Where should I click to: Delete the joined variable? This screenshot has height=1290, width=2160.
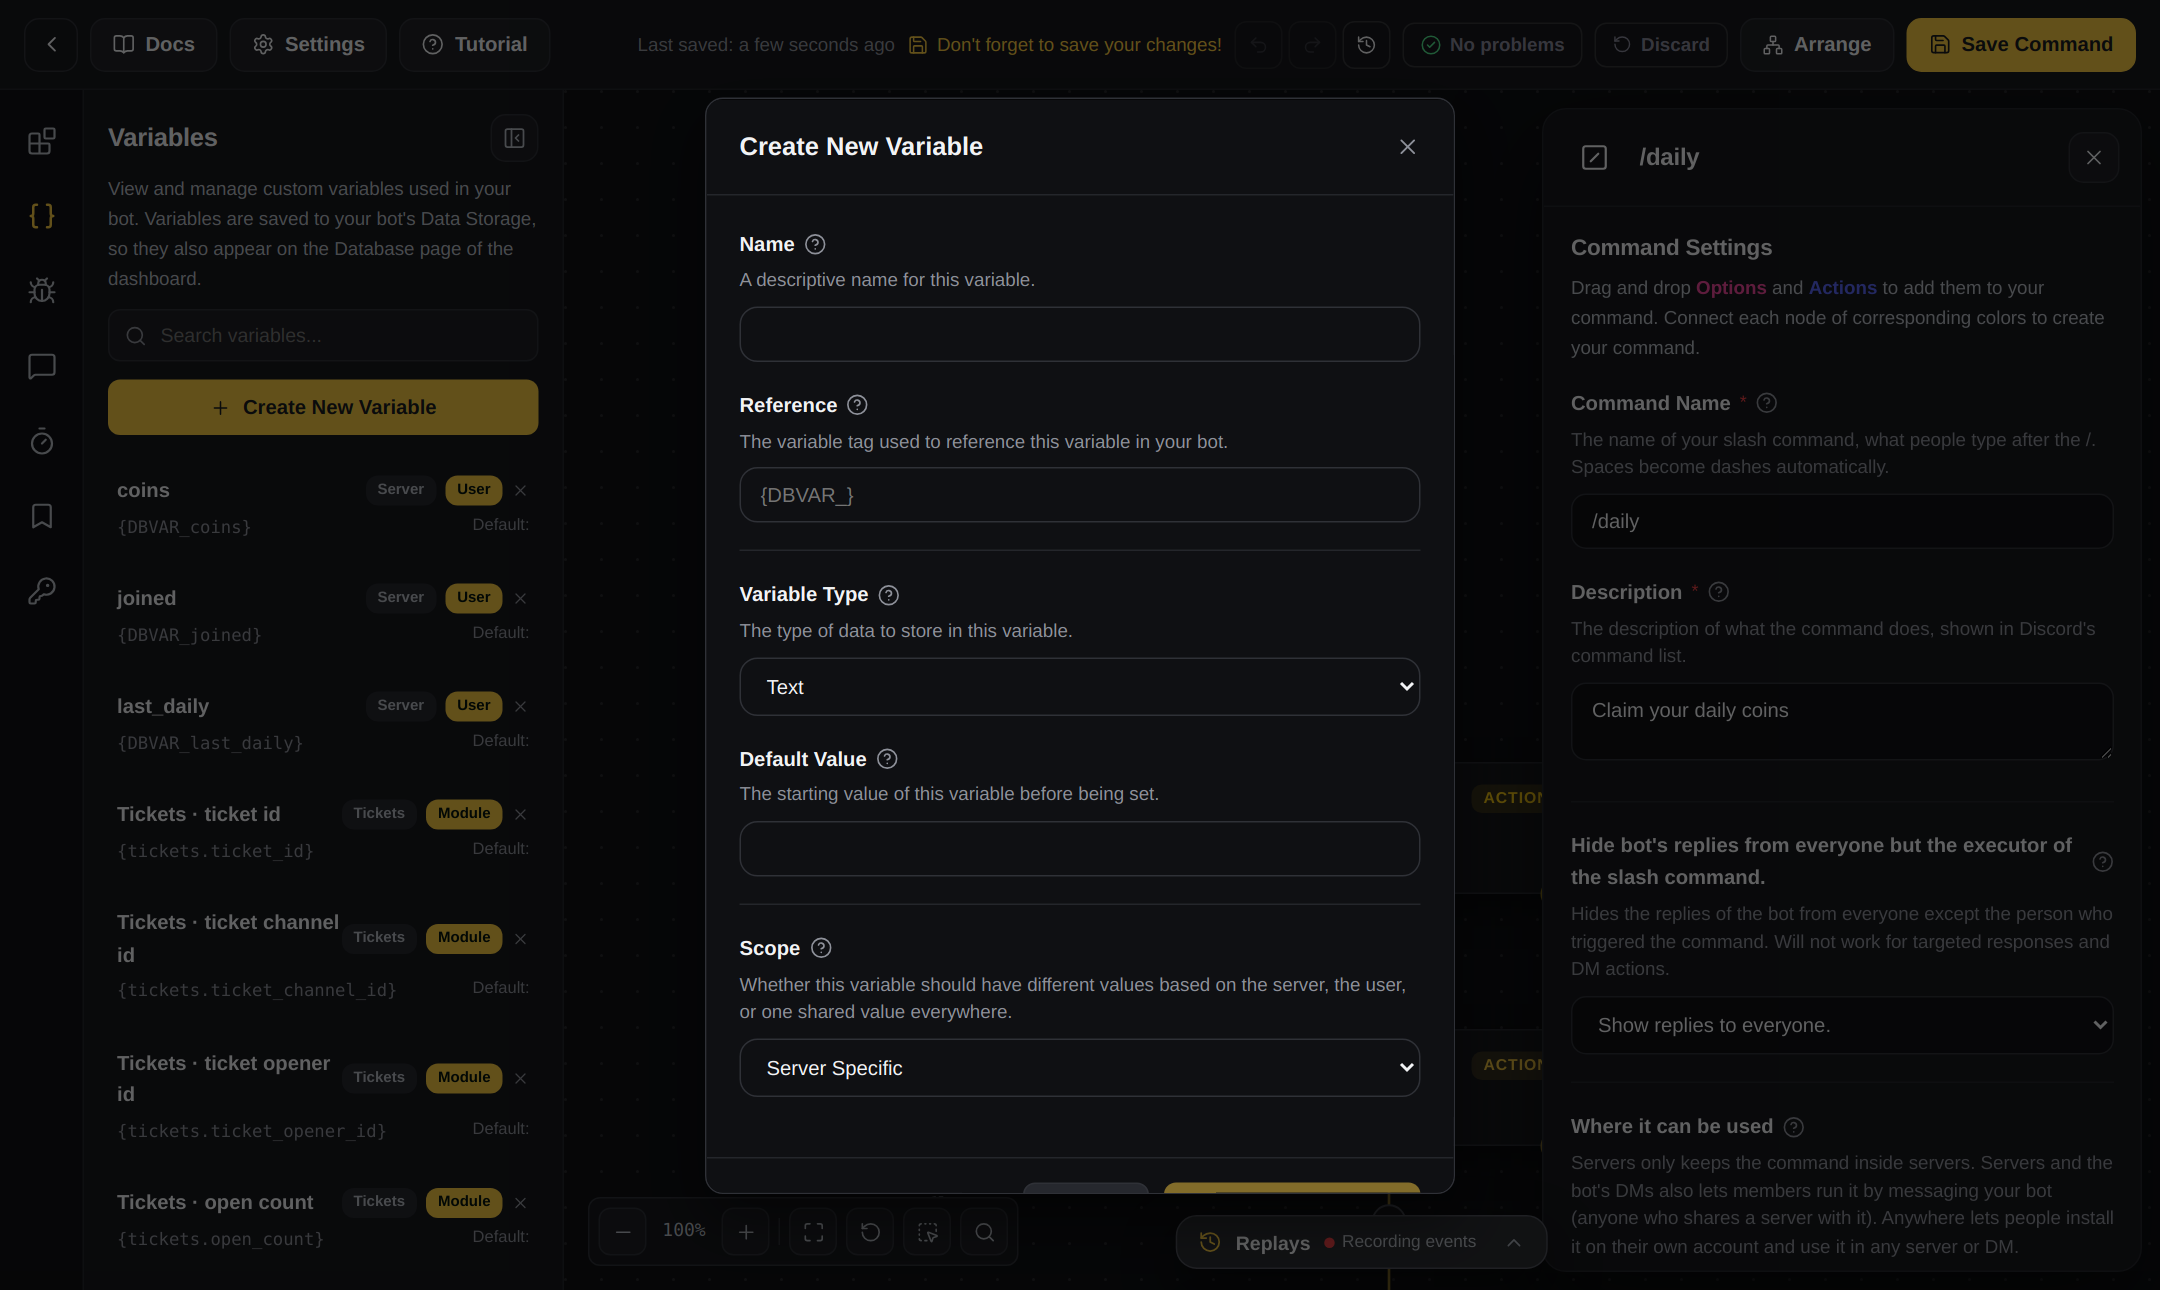click(520, 598)
